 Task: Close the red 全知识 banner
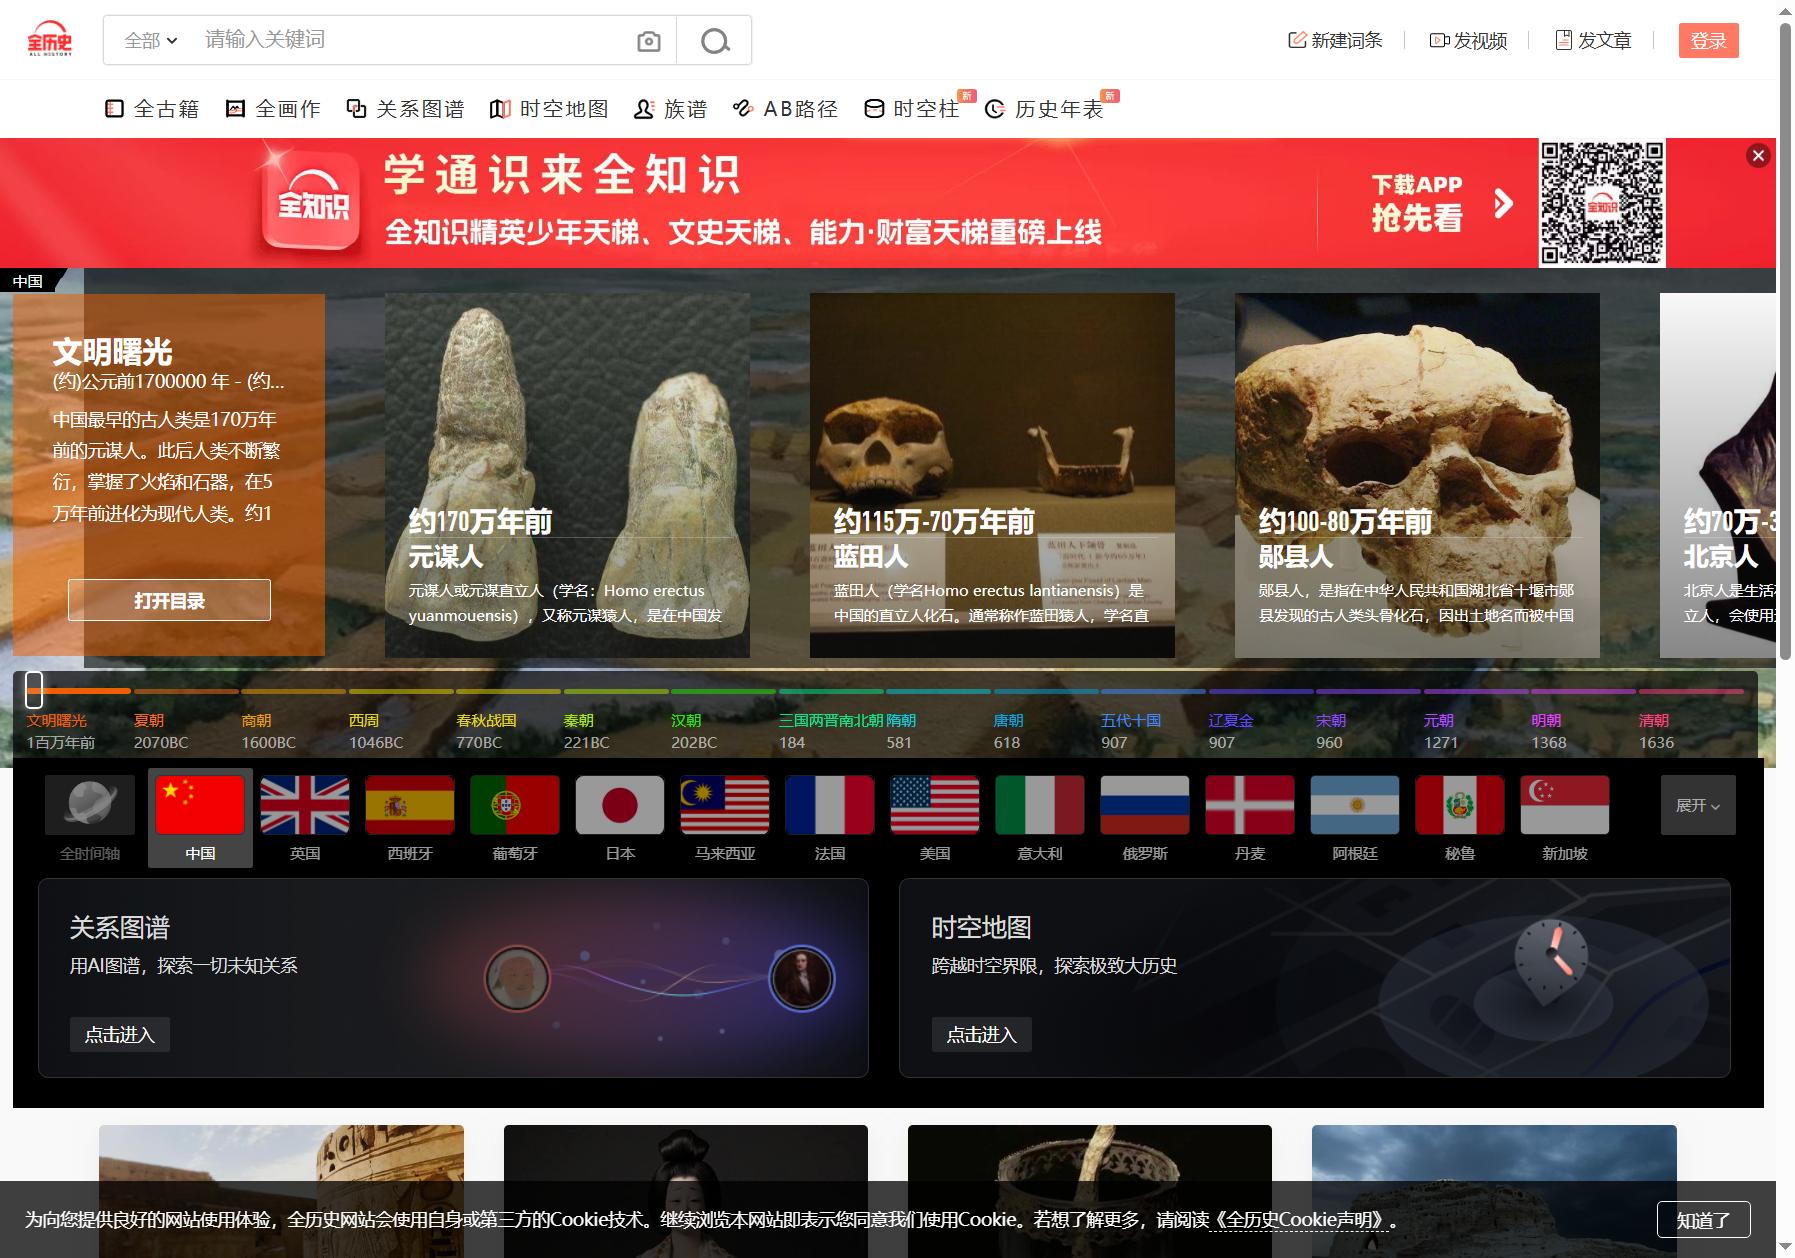(x=1758, y=155)
